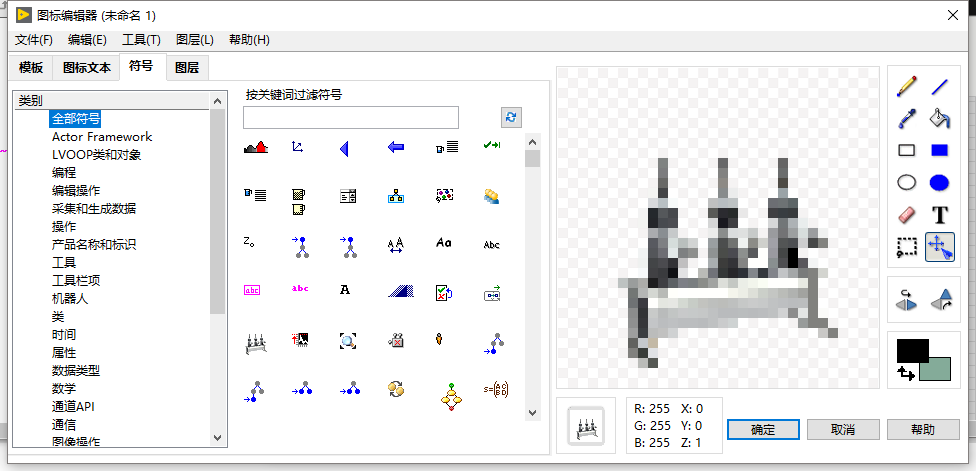Viewport: 976px width, 471px height.
Task: Switch to the 图层 tab
Action: pyautogui.click(x=187, y=68)
